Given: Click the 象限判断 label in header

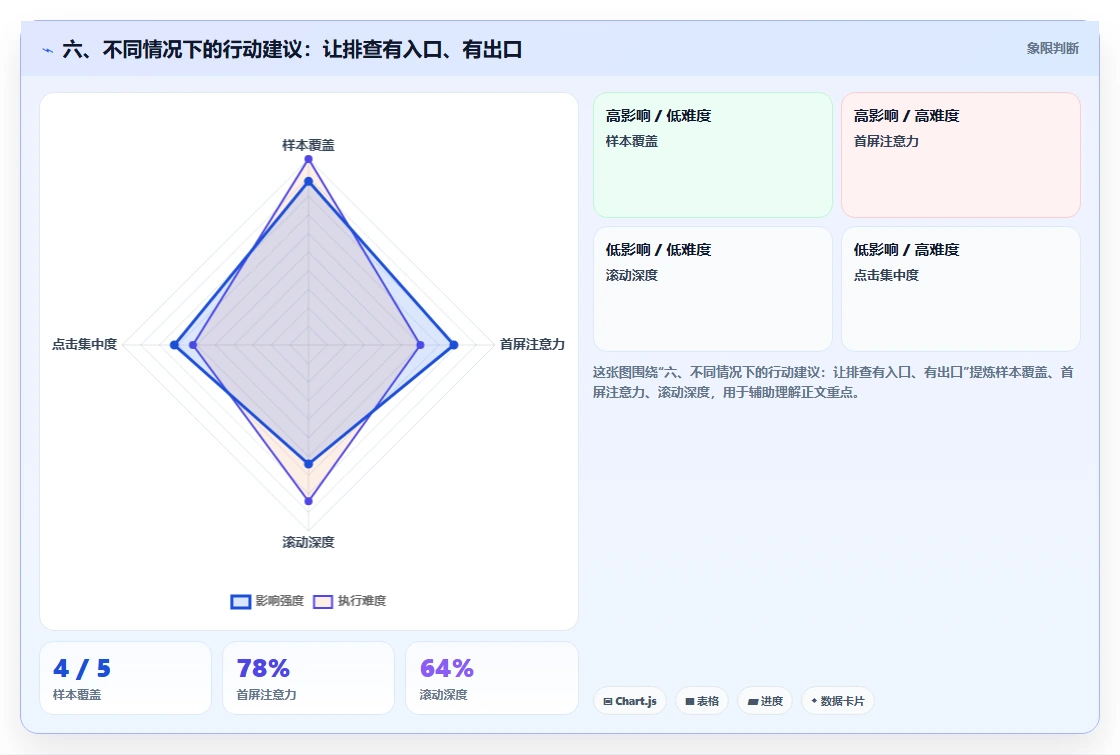Looking at the screenshot, I should click(1052, 49).
